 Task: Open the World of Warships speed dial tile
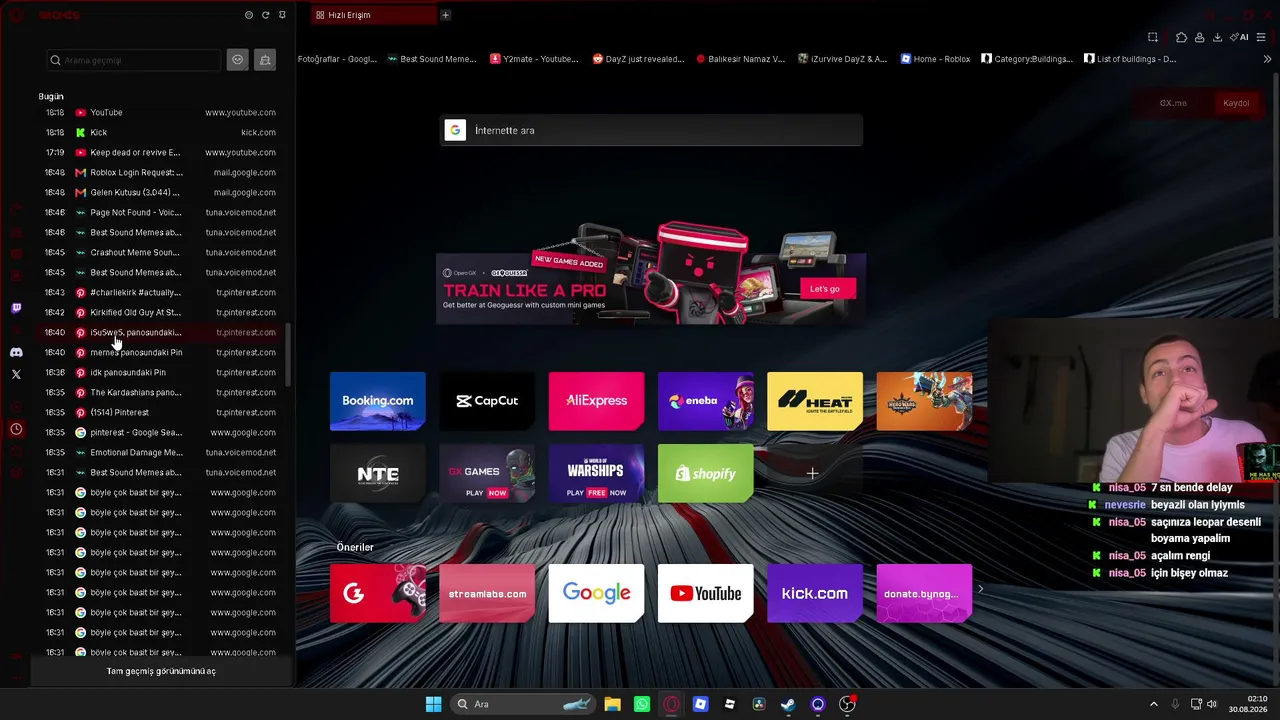pyautogui.click(x=596, y=474)
